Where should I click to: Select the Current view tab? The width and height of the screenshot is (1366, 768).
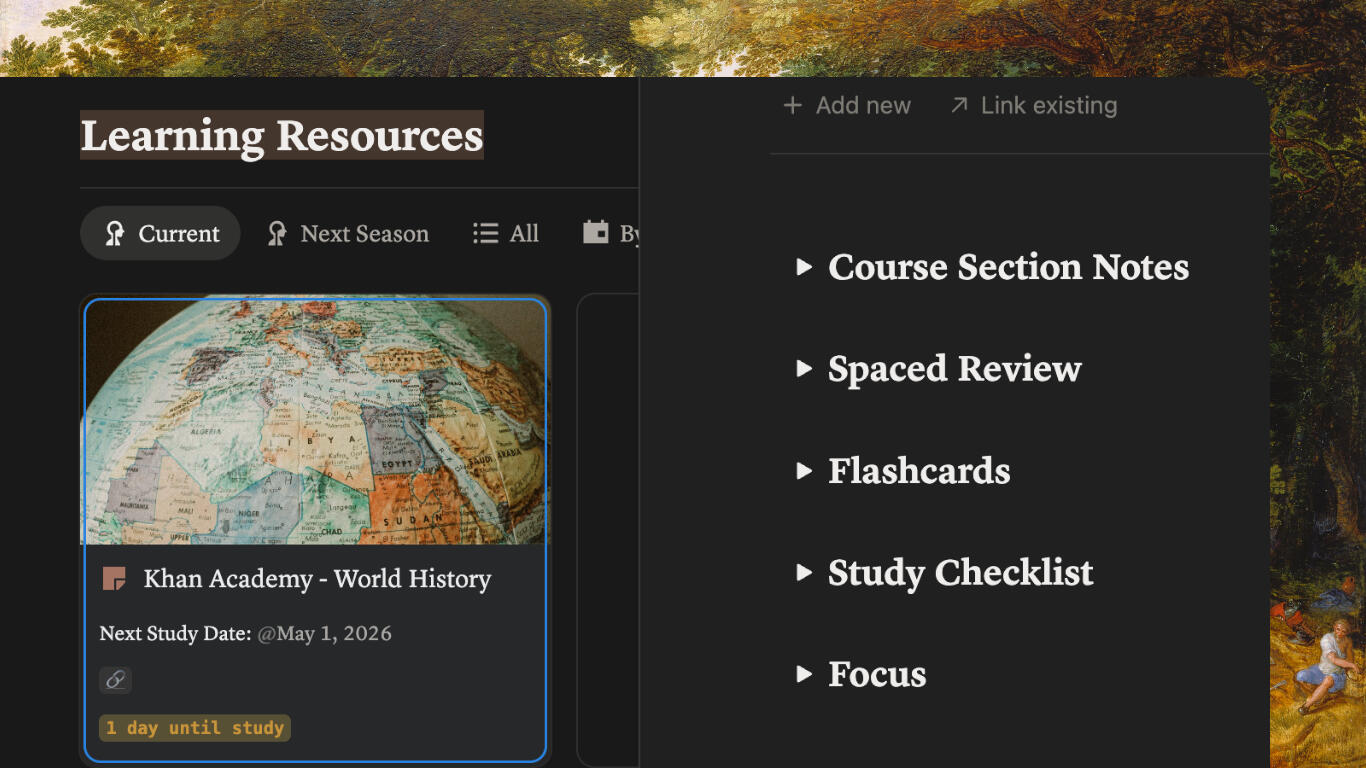tap(160, 233)
